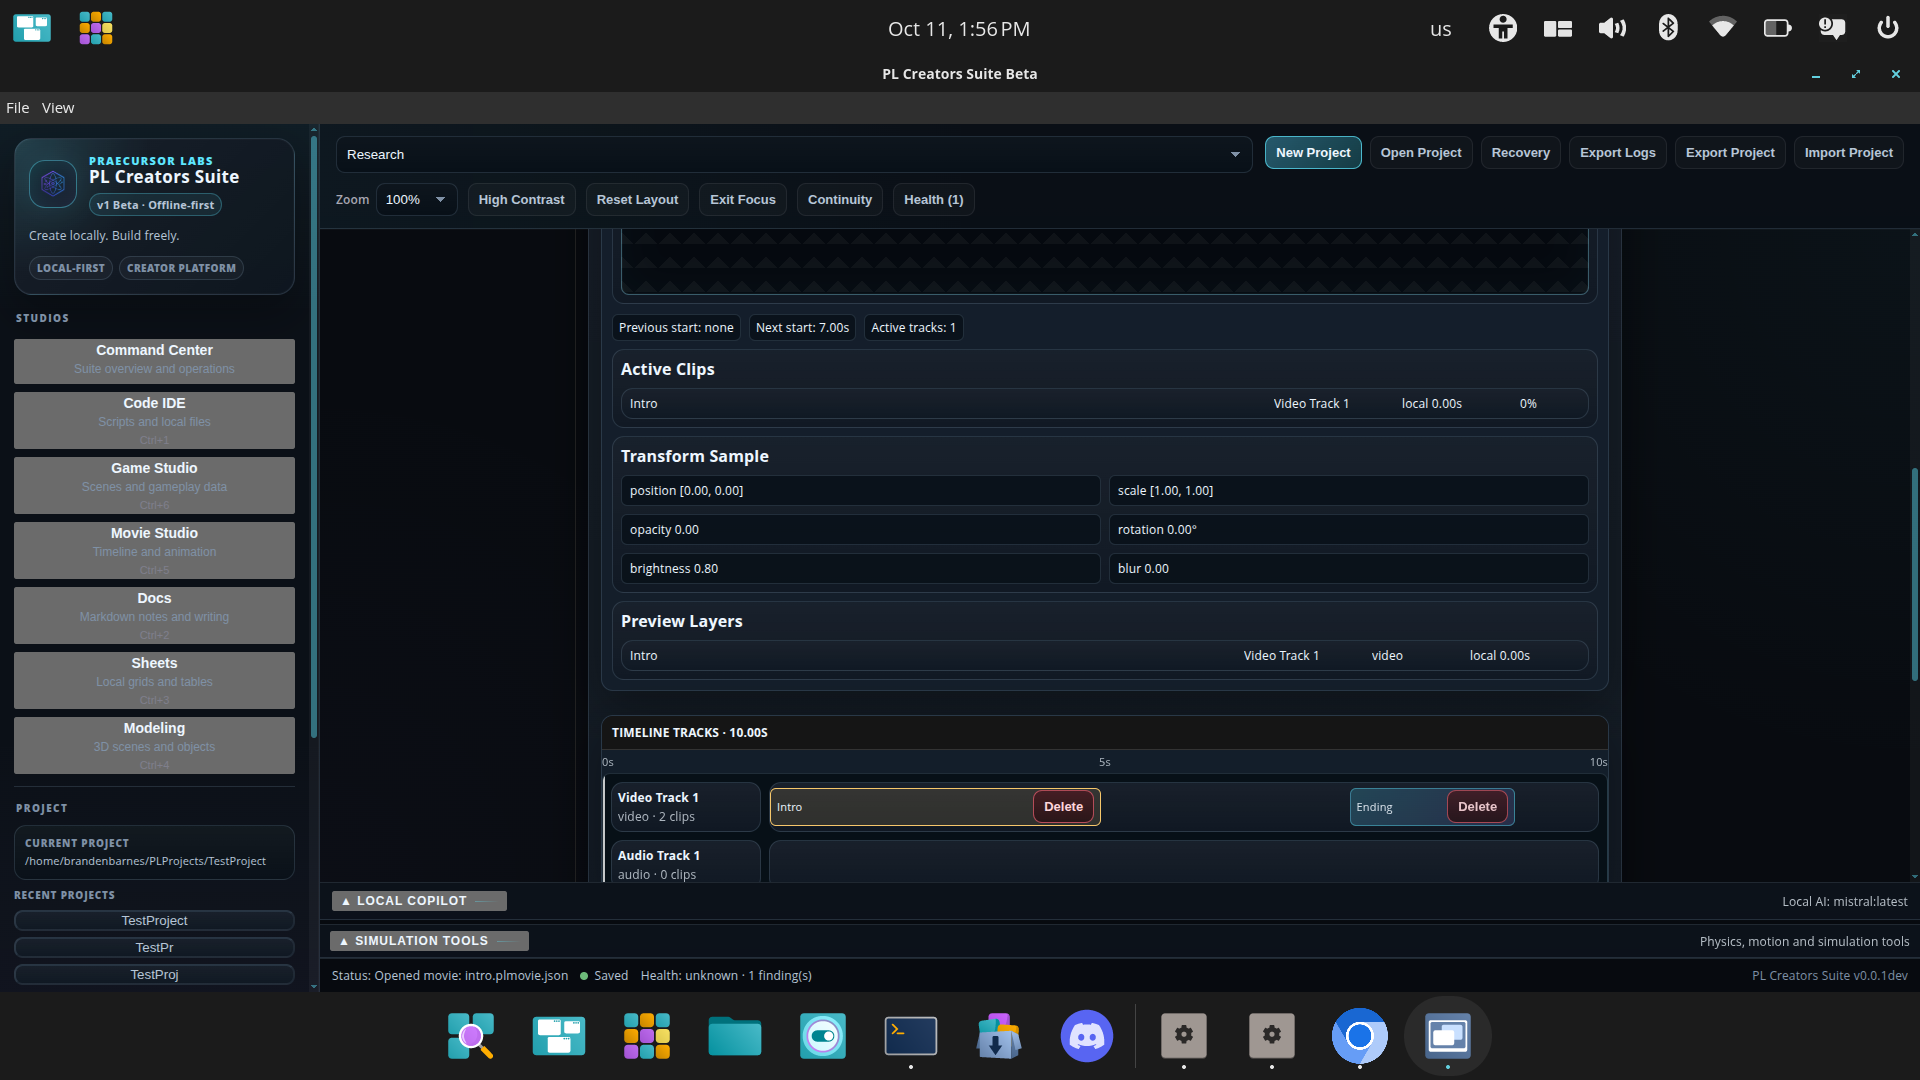Toggle High Contrast mode
Image resolution: width=1920 pixels, height=1080 pixels.
pos(521,200)
